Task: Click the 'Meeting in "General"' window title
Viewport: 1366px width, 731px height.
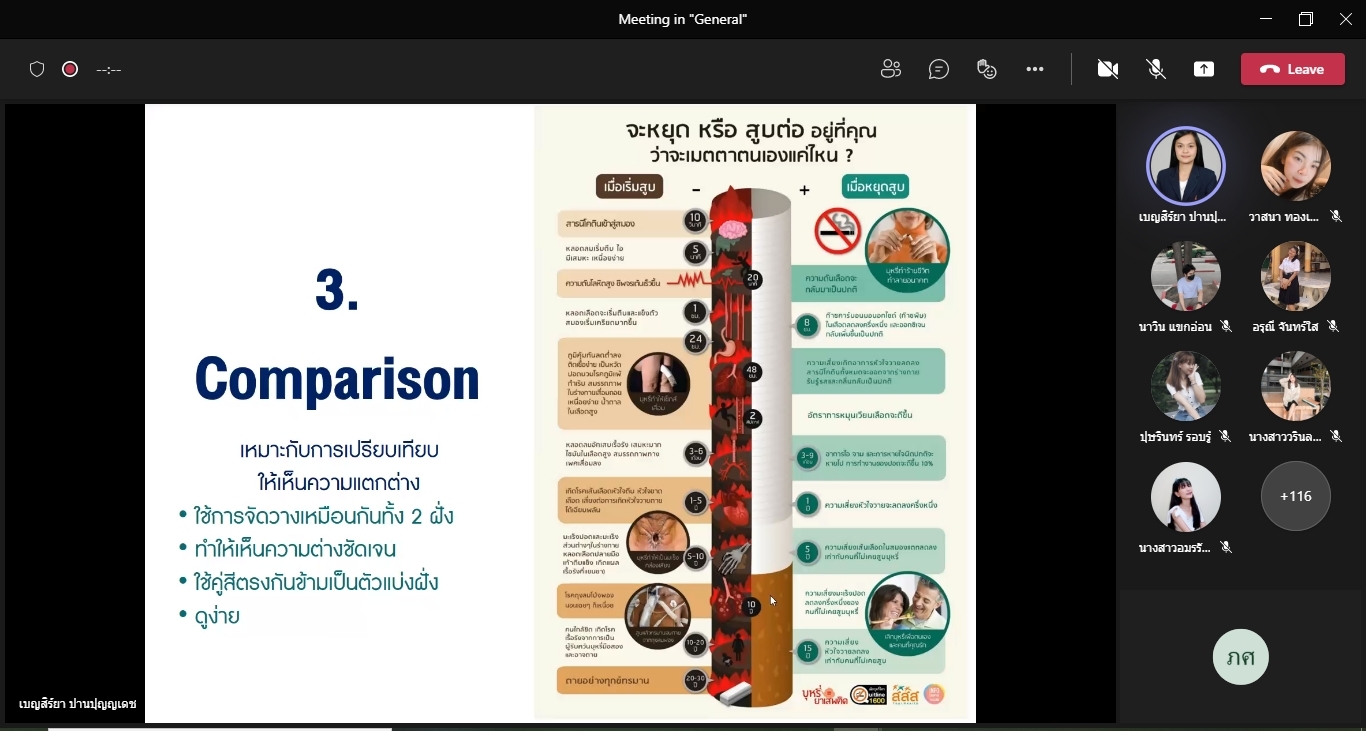Action: (x=683, y=19)
